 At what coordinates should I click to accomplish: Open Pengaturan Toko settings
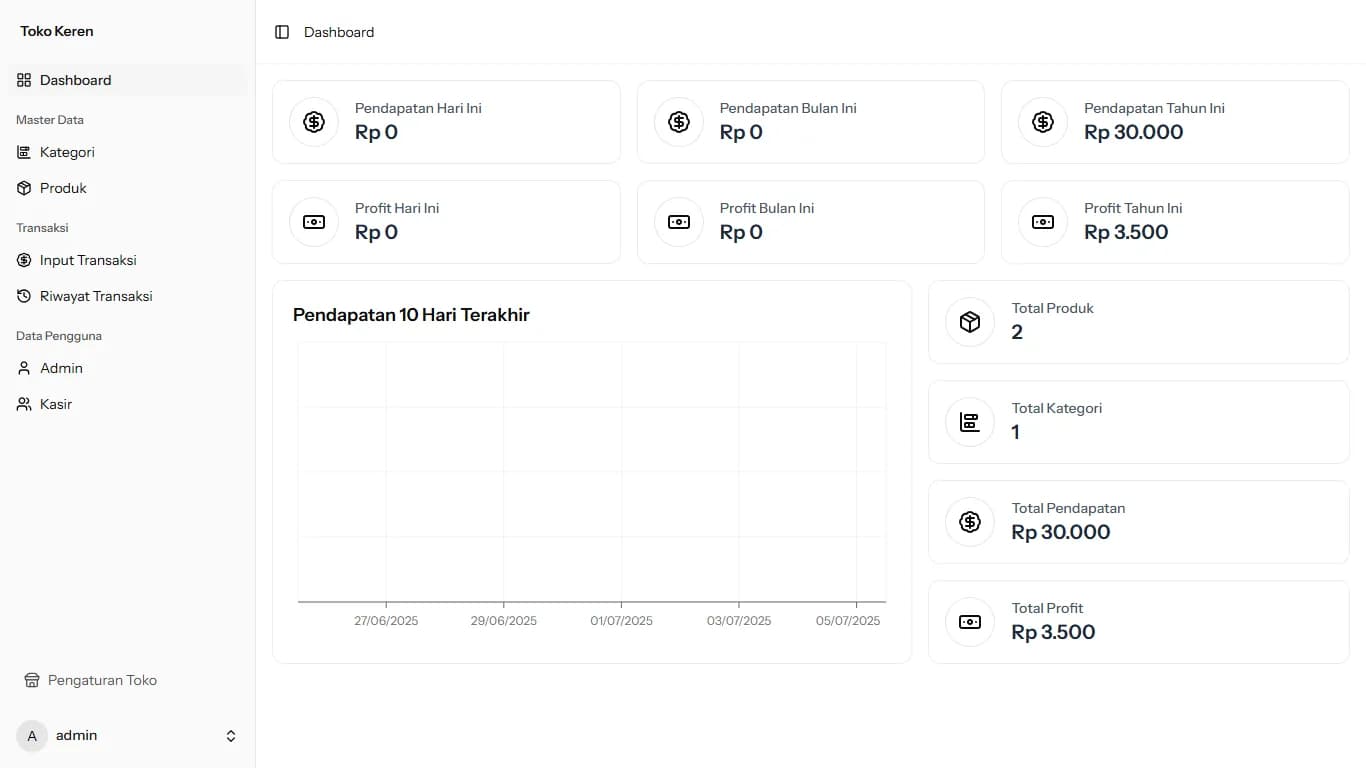102,680
